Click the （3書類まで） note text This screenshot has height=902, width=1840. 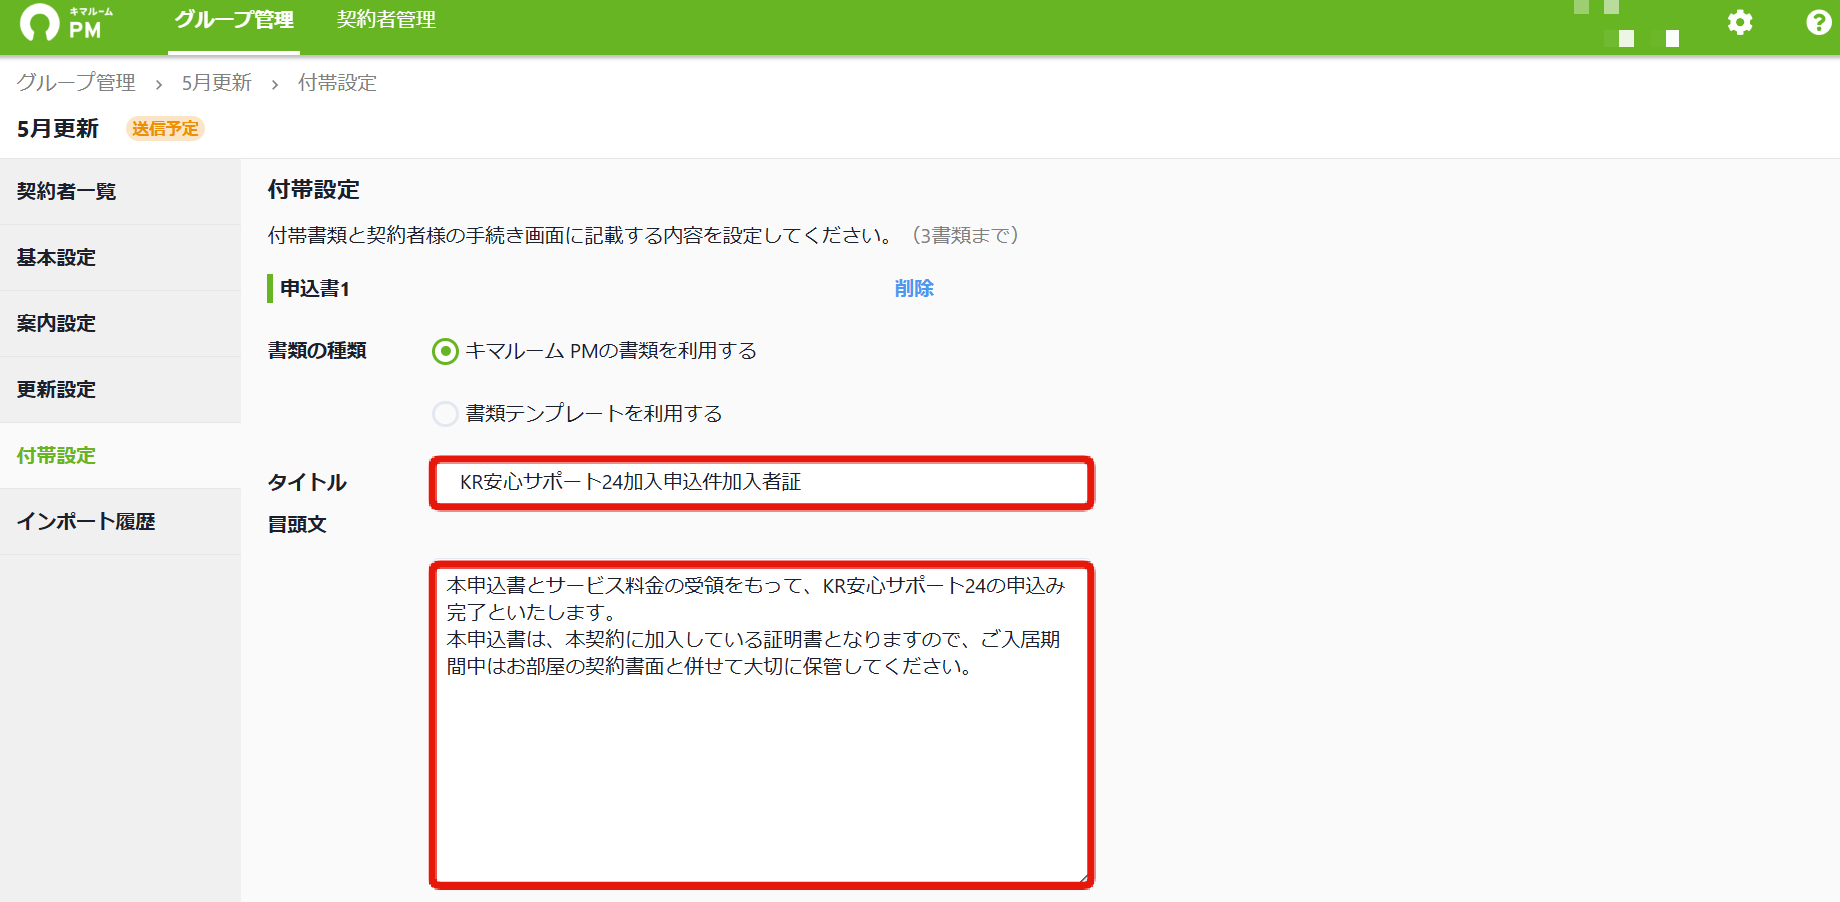pyautogui.click(x=965, y=235)
